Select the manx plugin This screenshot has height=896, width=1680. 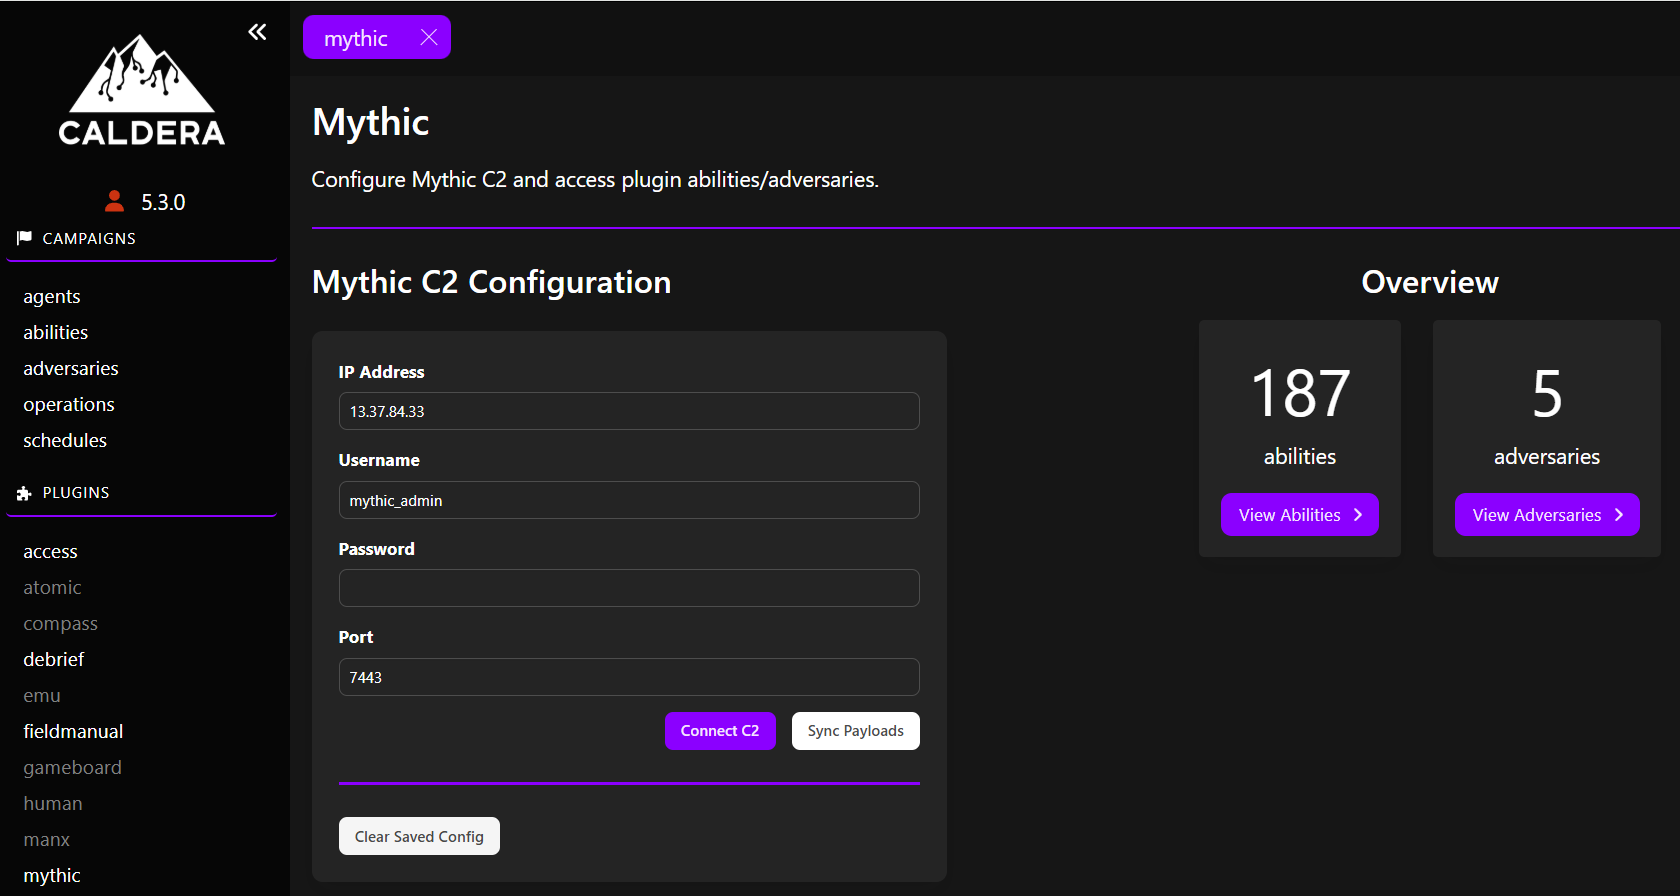pos(46,839)
